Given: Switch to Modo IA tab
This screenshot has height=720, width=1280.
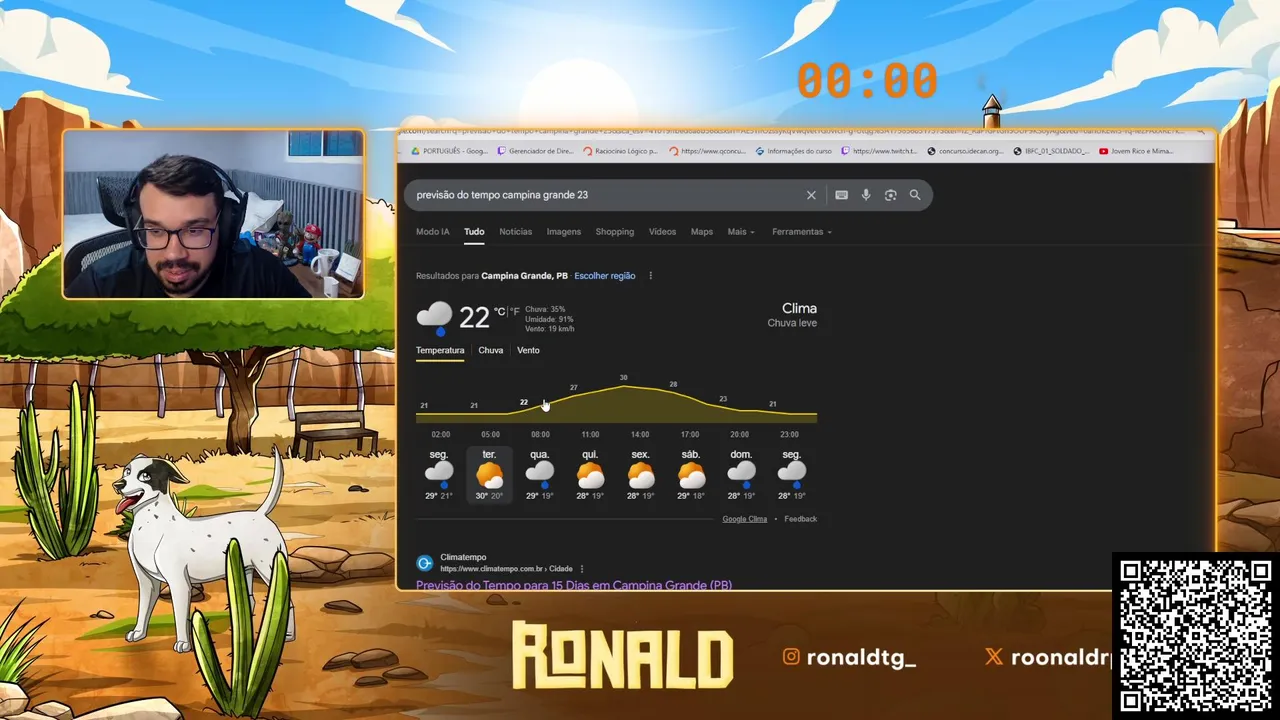Looking at the screenshot, I should [x=432, y=232].
